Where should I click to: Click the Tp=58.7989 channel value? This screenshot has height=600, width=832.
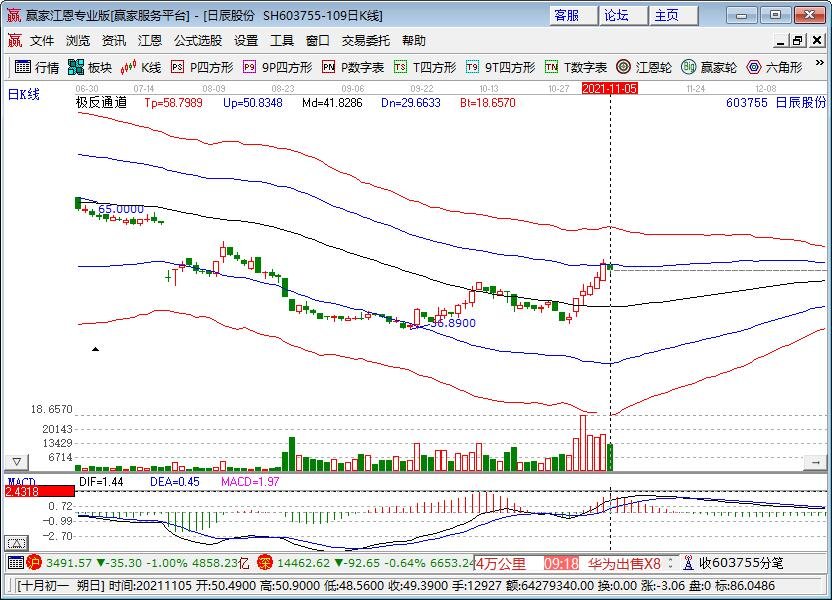[174, 102]
